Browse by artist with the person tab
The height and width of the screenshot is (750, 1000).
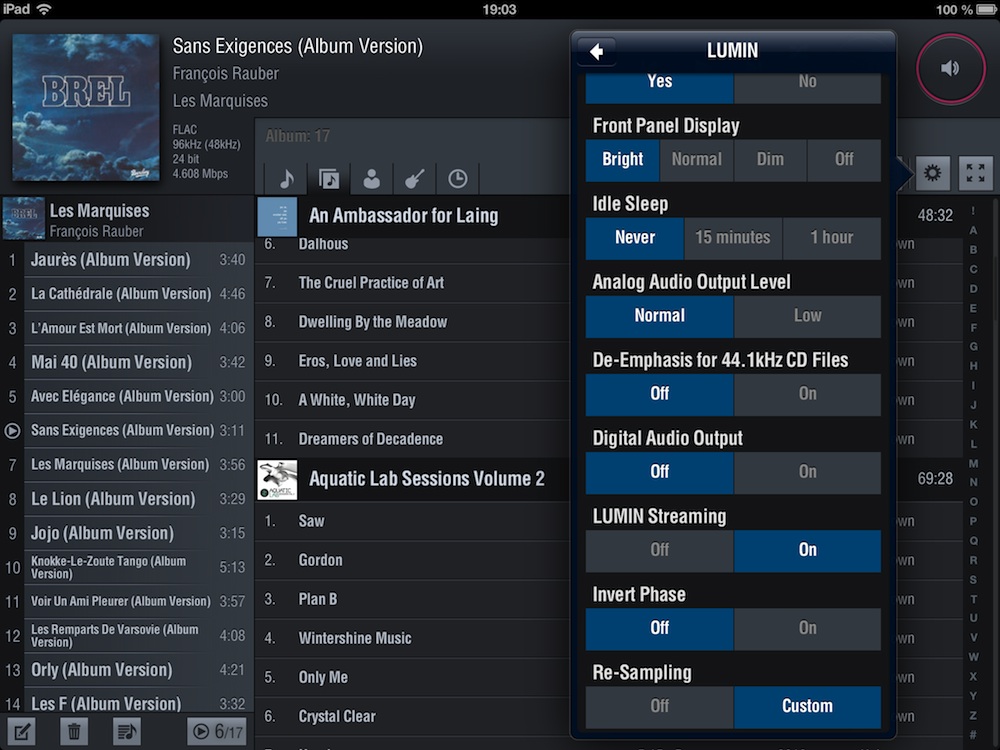372,179
